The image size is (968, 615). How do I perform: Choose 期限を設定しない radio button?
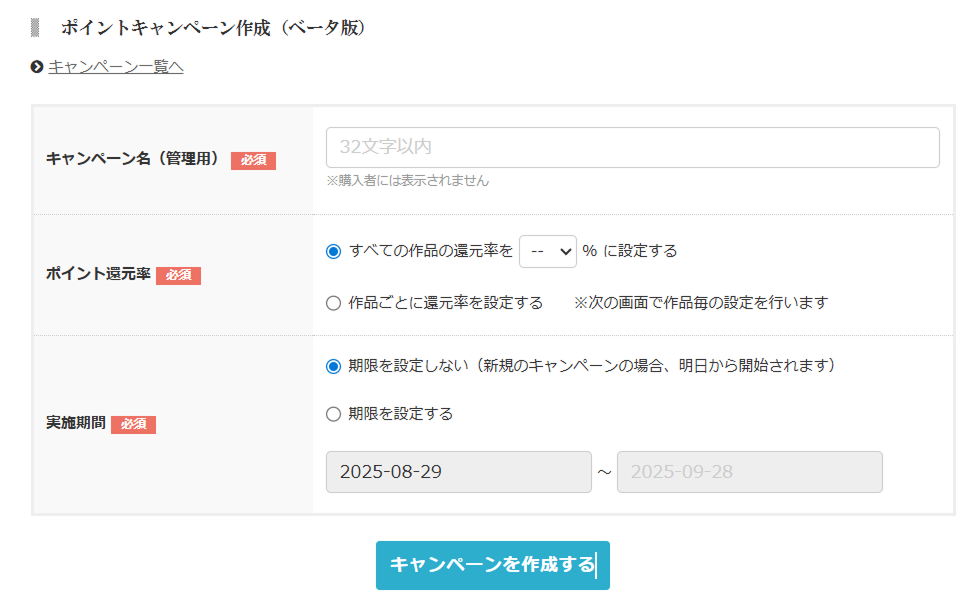click(x=334, y=366)
